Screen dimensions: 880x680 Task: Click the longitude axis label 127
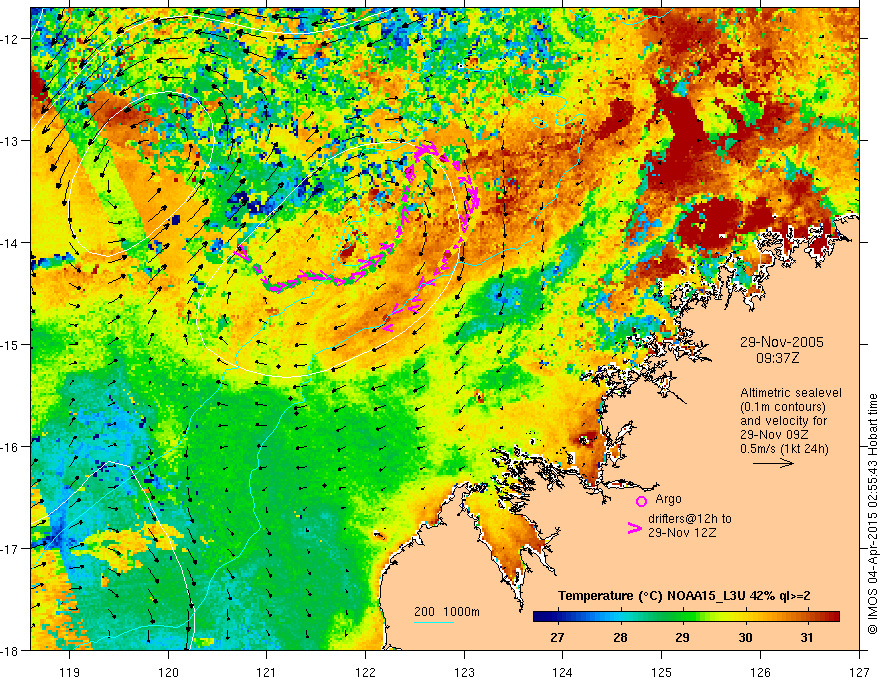(859, 672)
